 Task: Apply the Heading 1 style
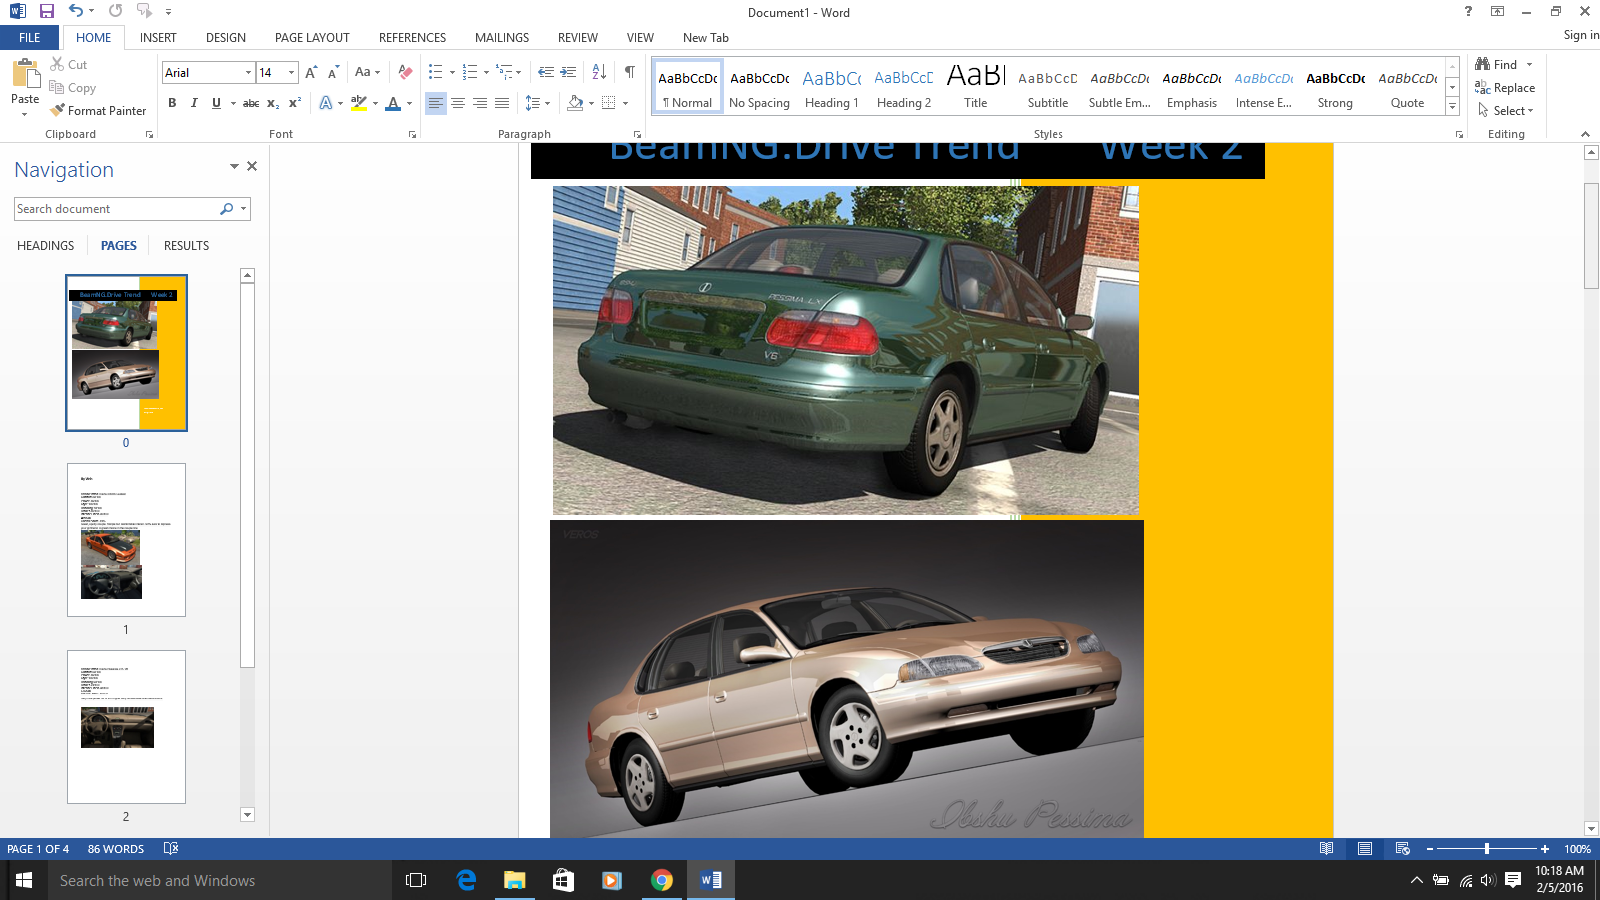(x=832, y=88)
